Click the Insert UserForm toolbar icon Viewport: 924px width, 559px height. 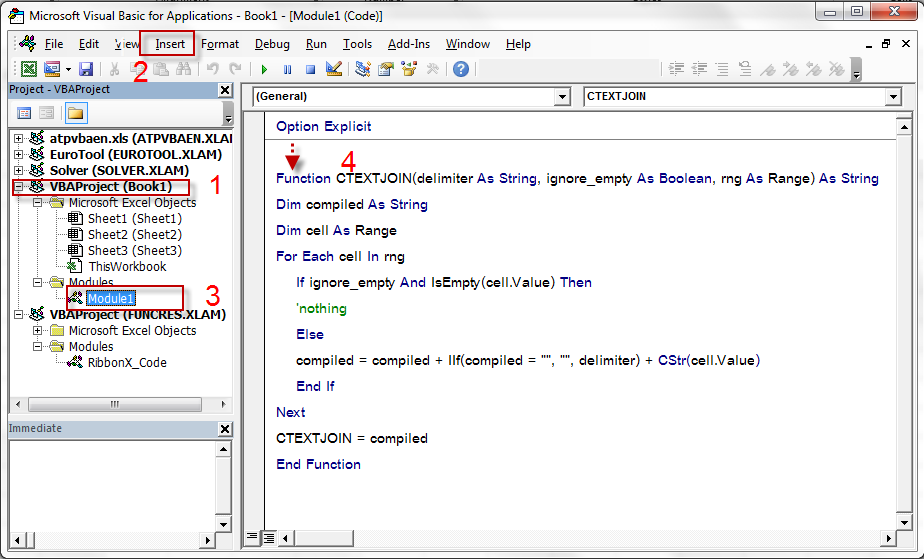(x=52, y=69)
